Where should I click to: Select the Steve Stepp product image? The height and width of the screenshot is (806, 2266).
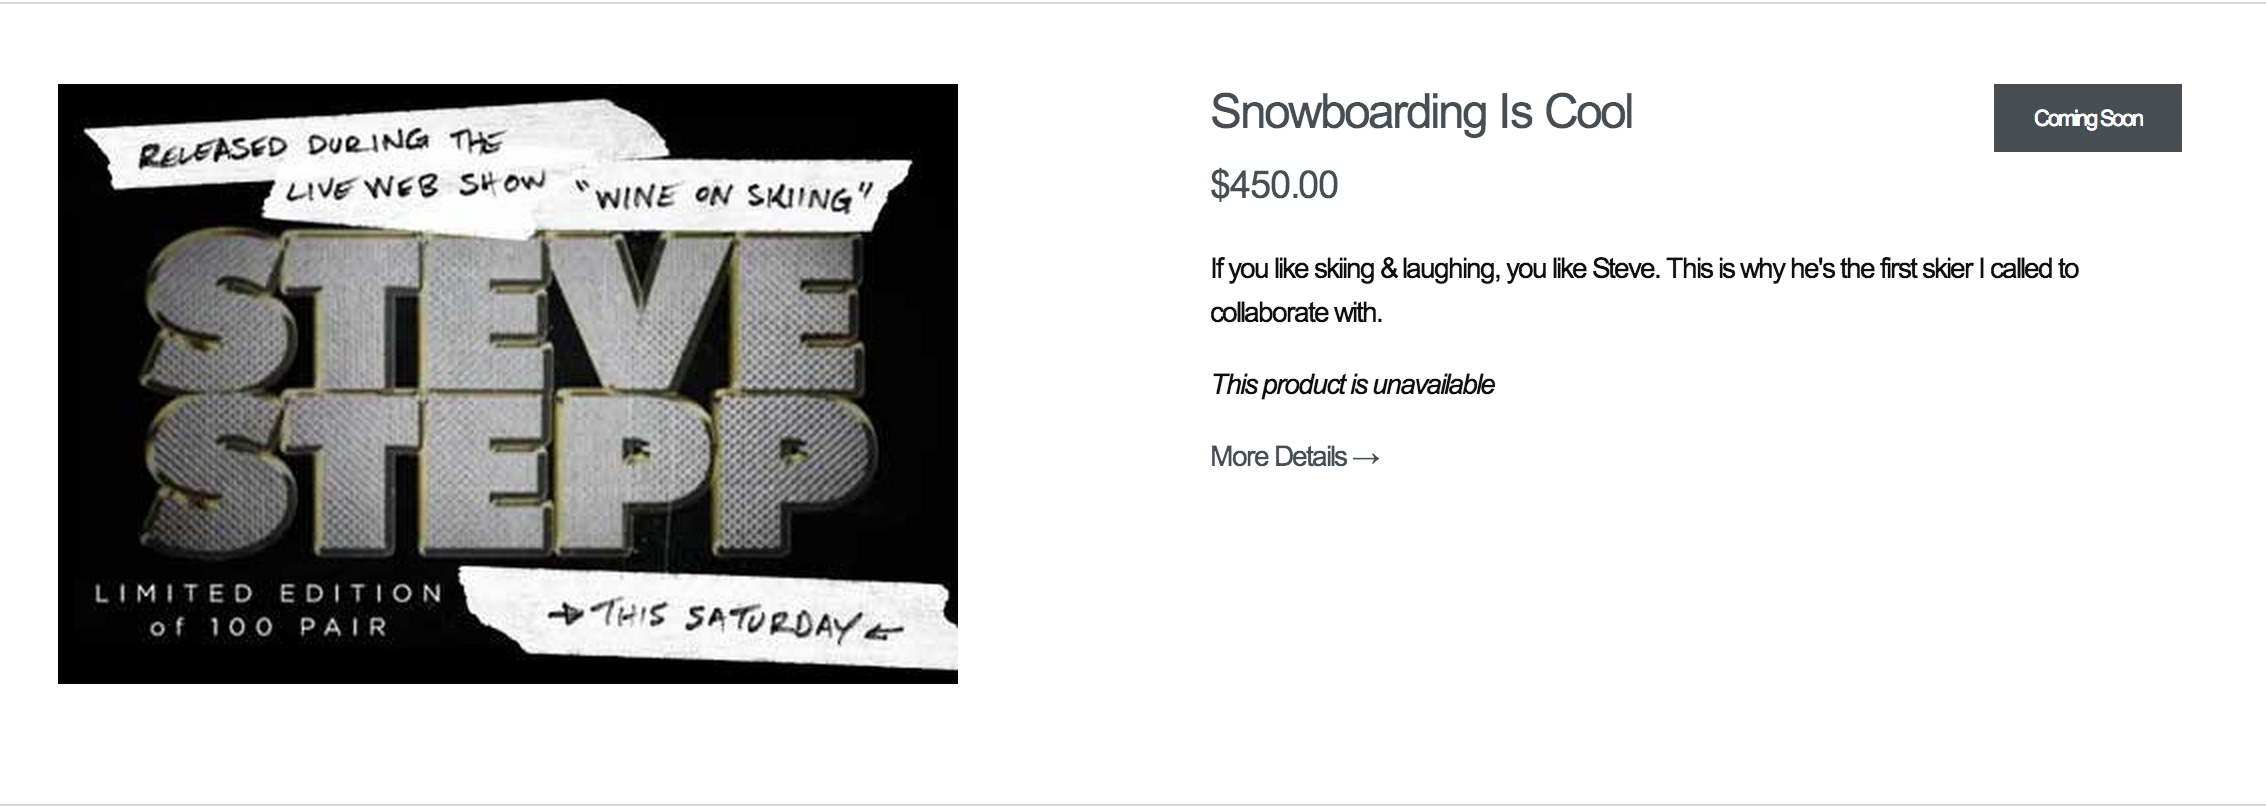[x=507, y=383]
